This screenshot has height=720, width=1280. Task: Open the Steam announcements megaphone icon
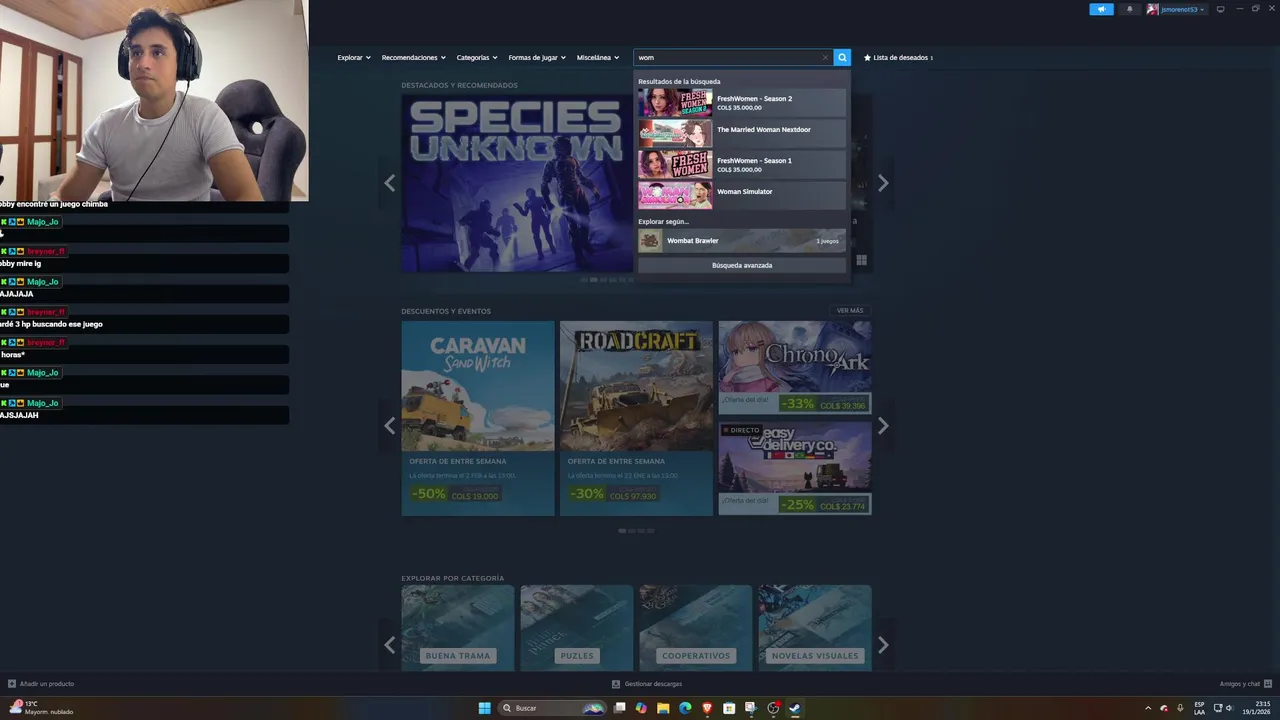coord(1101,9)
